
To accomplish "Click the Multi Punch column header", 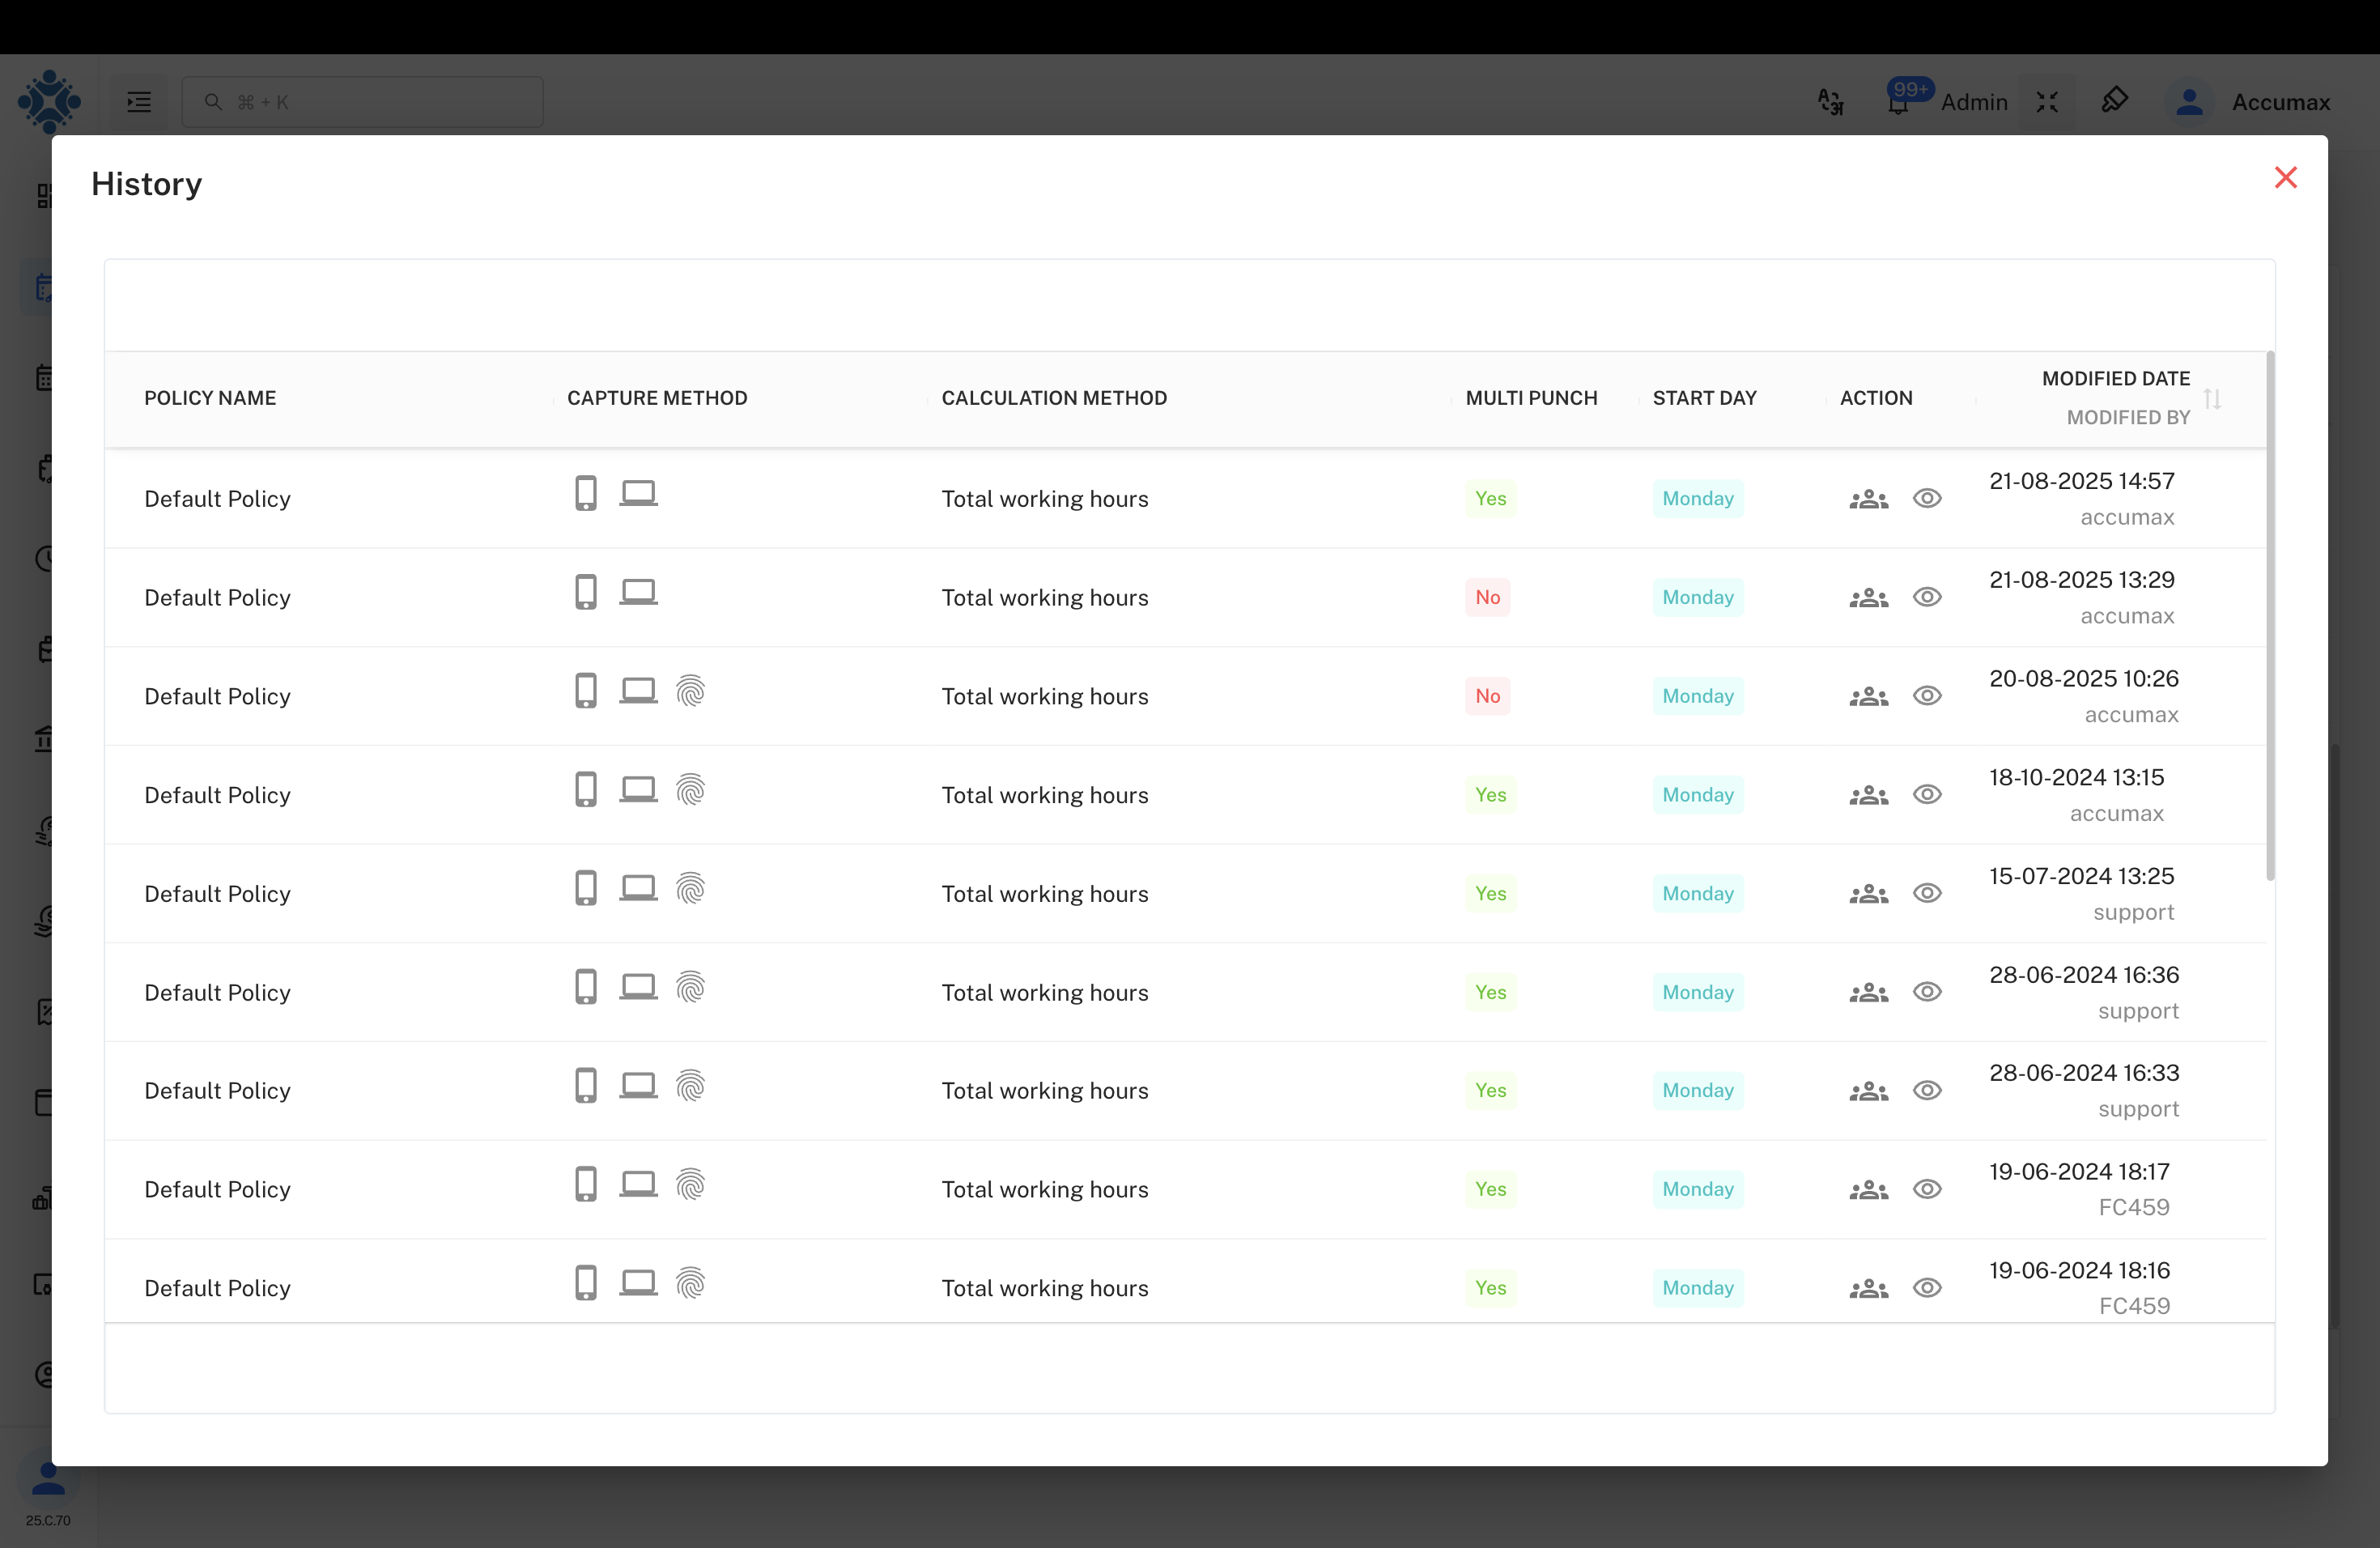I will point(1531,398).
